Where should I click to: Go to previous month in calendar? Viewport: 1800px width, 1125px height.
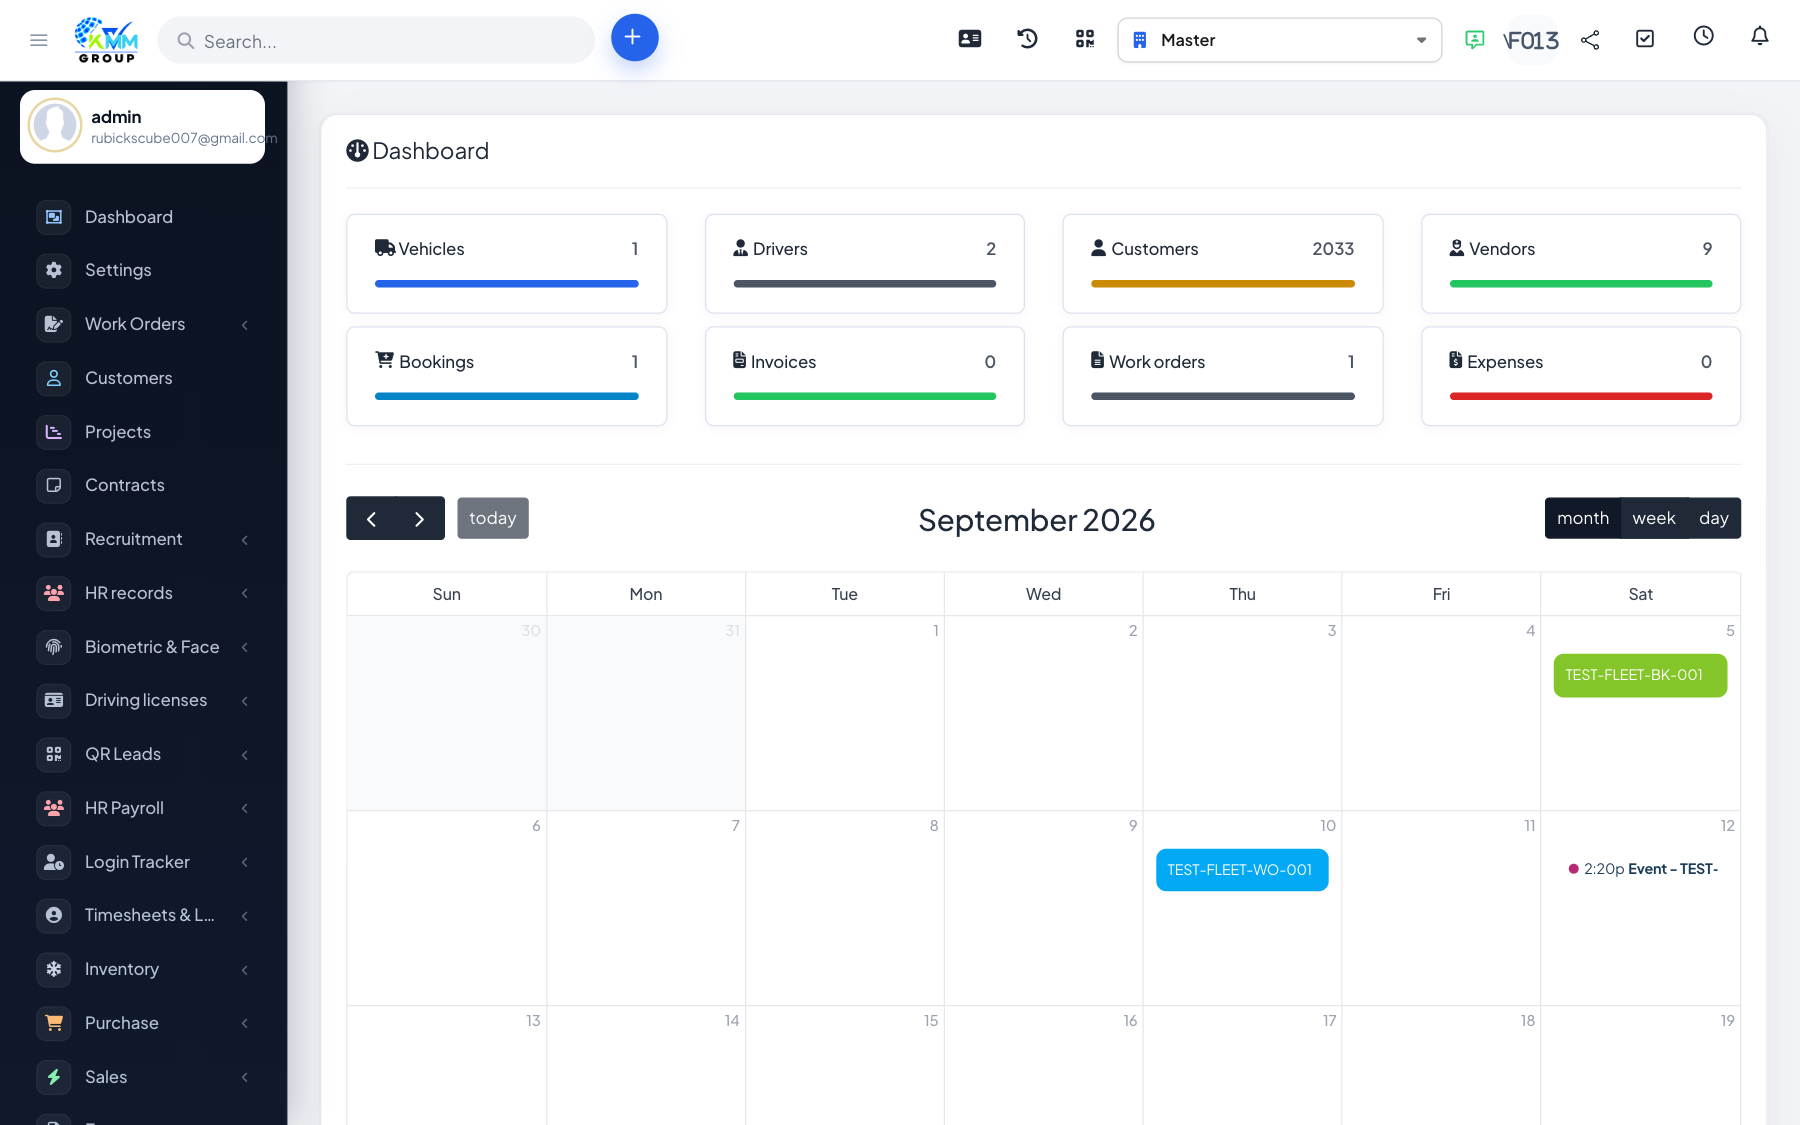tap(371, 519)
